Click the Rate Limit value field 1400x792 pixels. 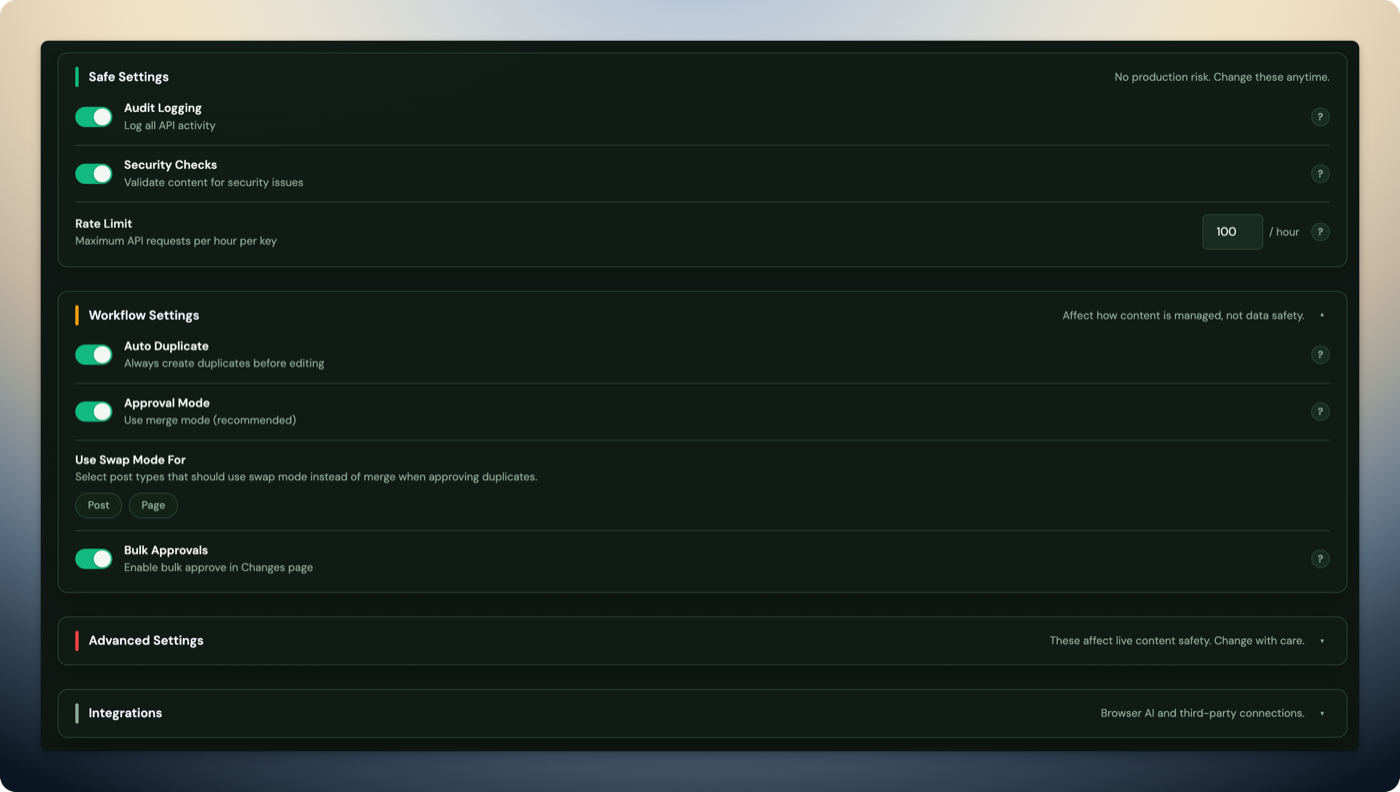click(x=1232, y=231)
